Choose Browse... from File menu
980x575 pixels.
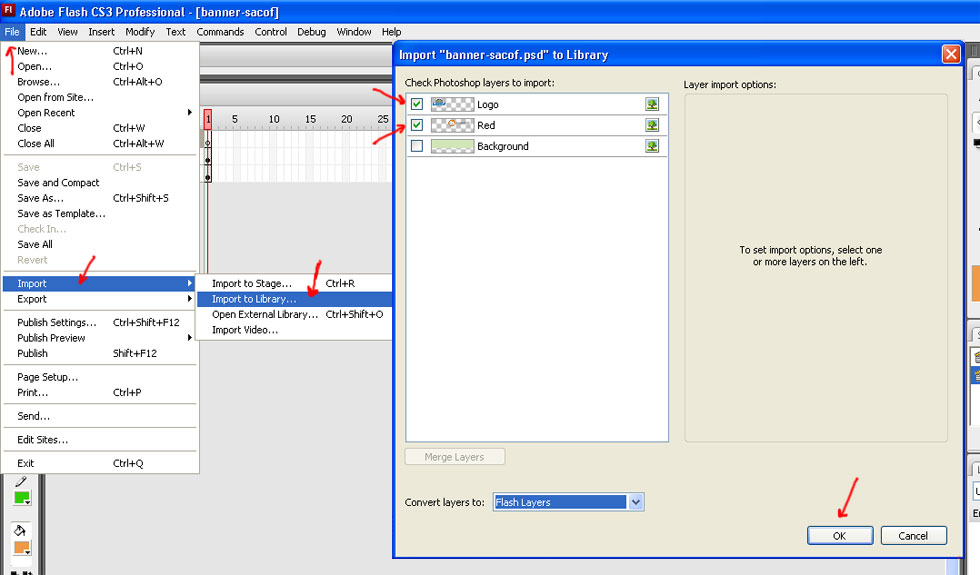tap(100, 82)
